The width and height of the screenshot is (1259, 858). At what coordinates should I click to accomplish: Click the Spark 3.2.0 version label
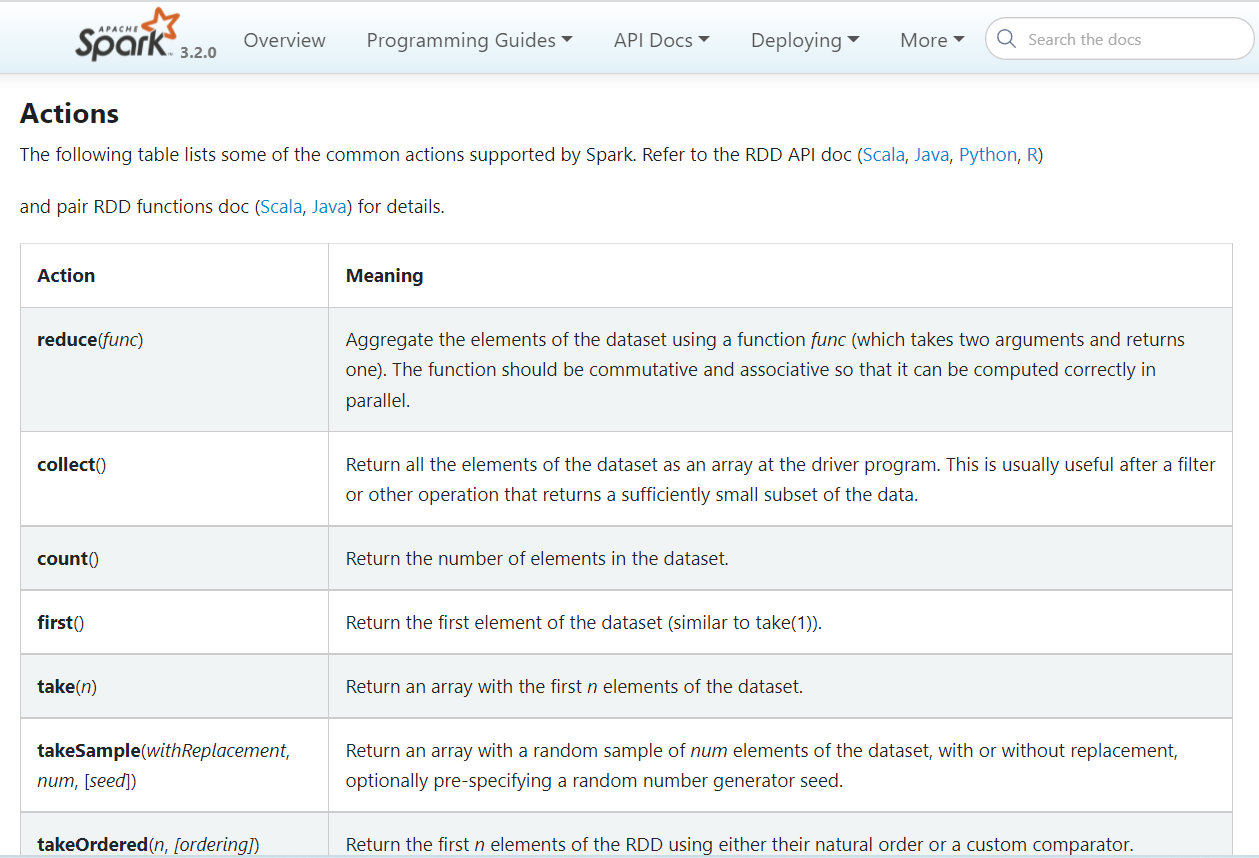pyautogui.click(x=198, y=52)
